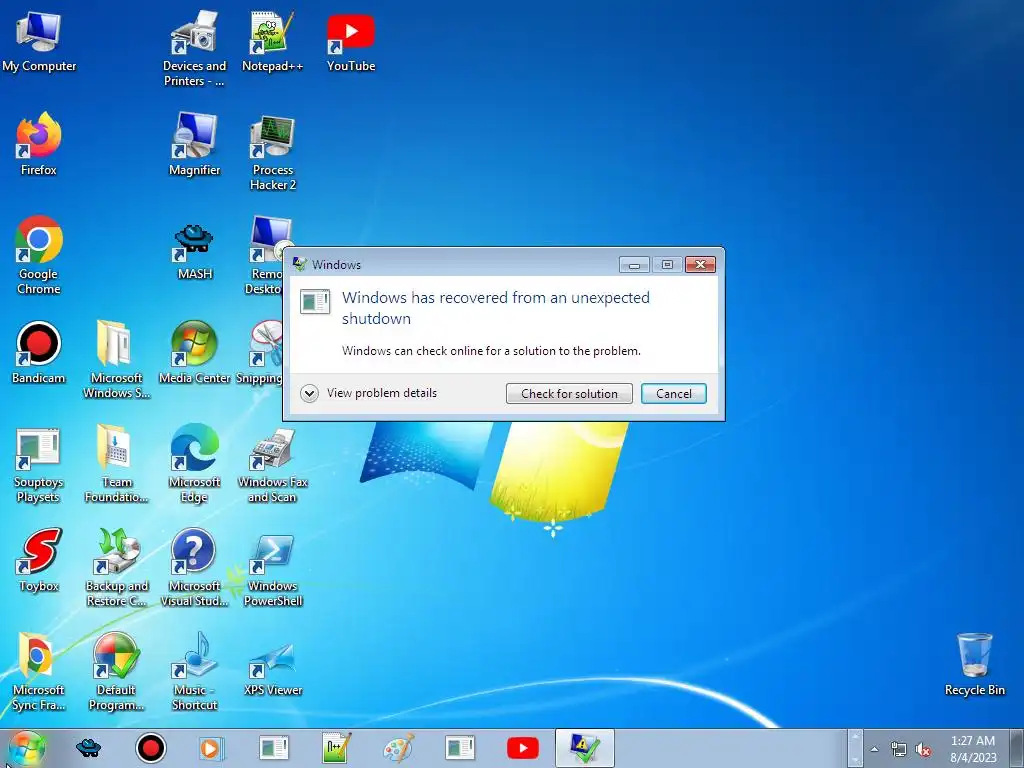Open the clock showing 1:27 AM
This screenshot has height=768, width=1024.
click(x=973, y=749)
